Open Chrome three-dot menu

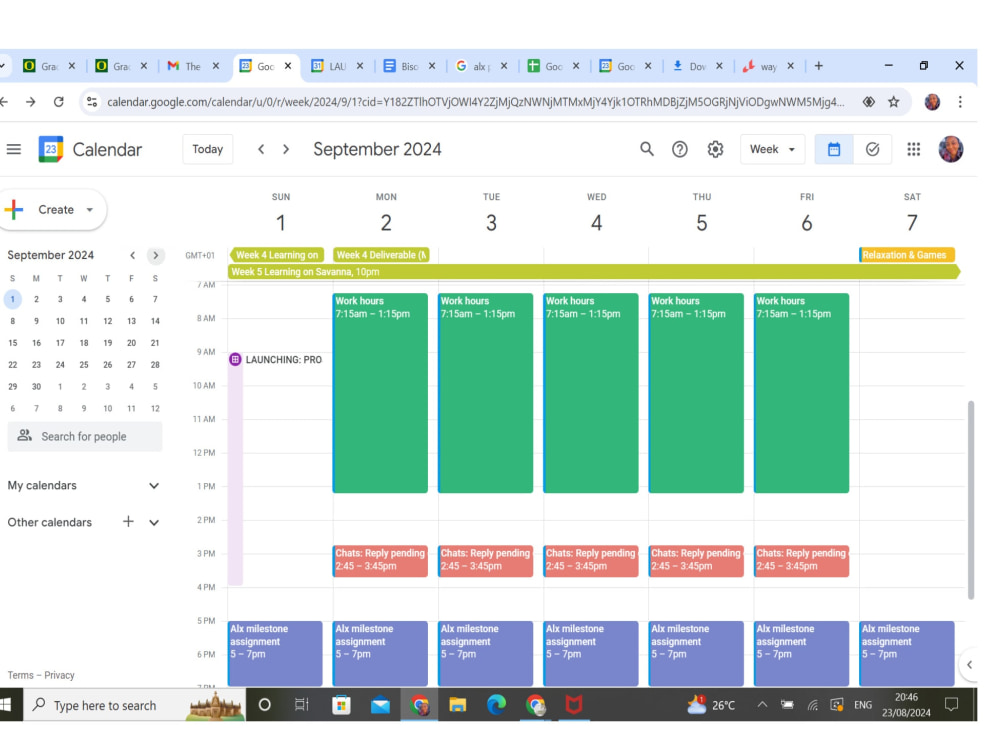(x=960, y=102)
